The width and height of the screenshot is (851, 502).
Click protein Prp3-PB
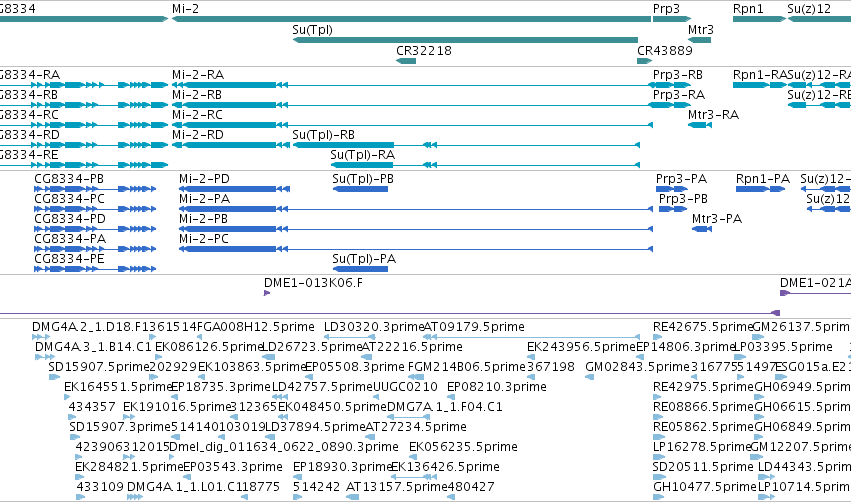tap(673, 209)
